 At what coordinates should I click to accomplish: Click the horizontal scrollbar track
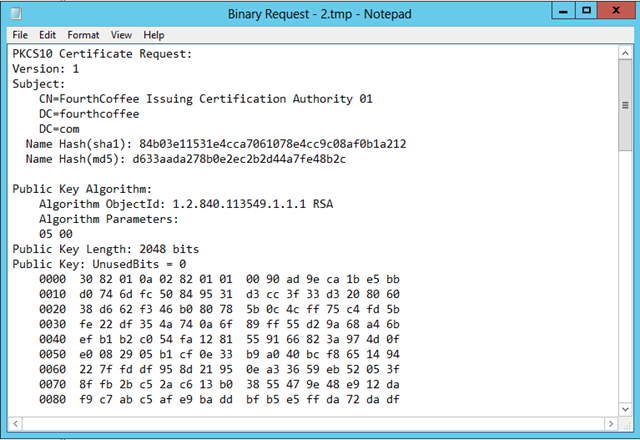pyautogui.click(x=313, y=424)
